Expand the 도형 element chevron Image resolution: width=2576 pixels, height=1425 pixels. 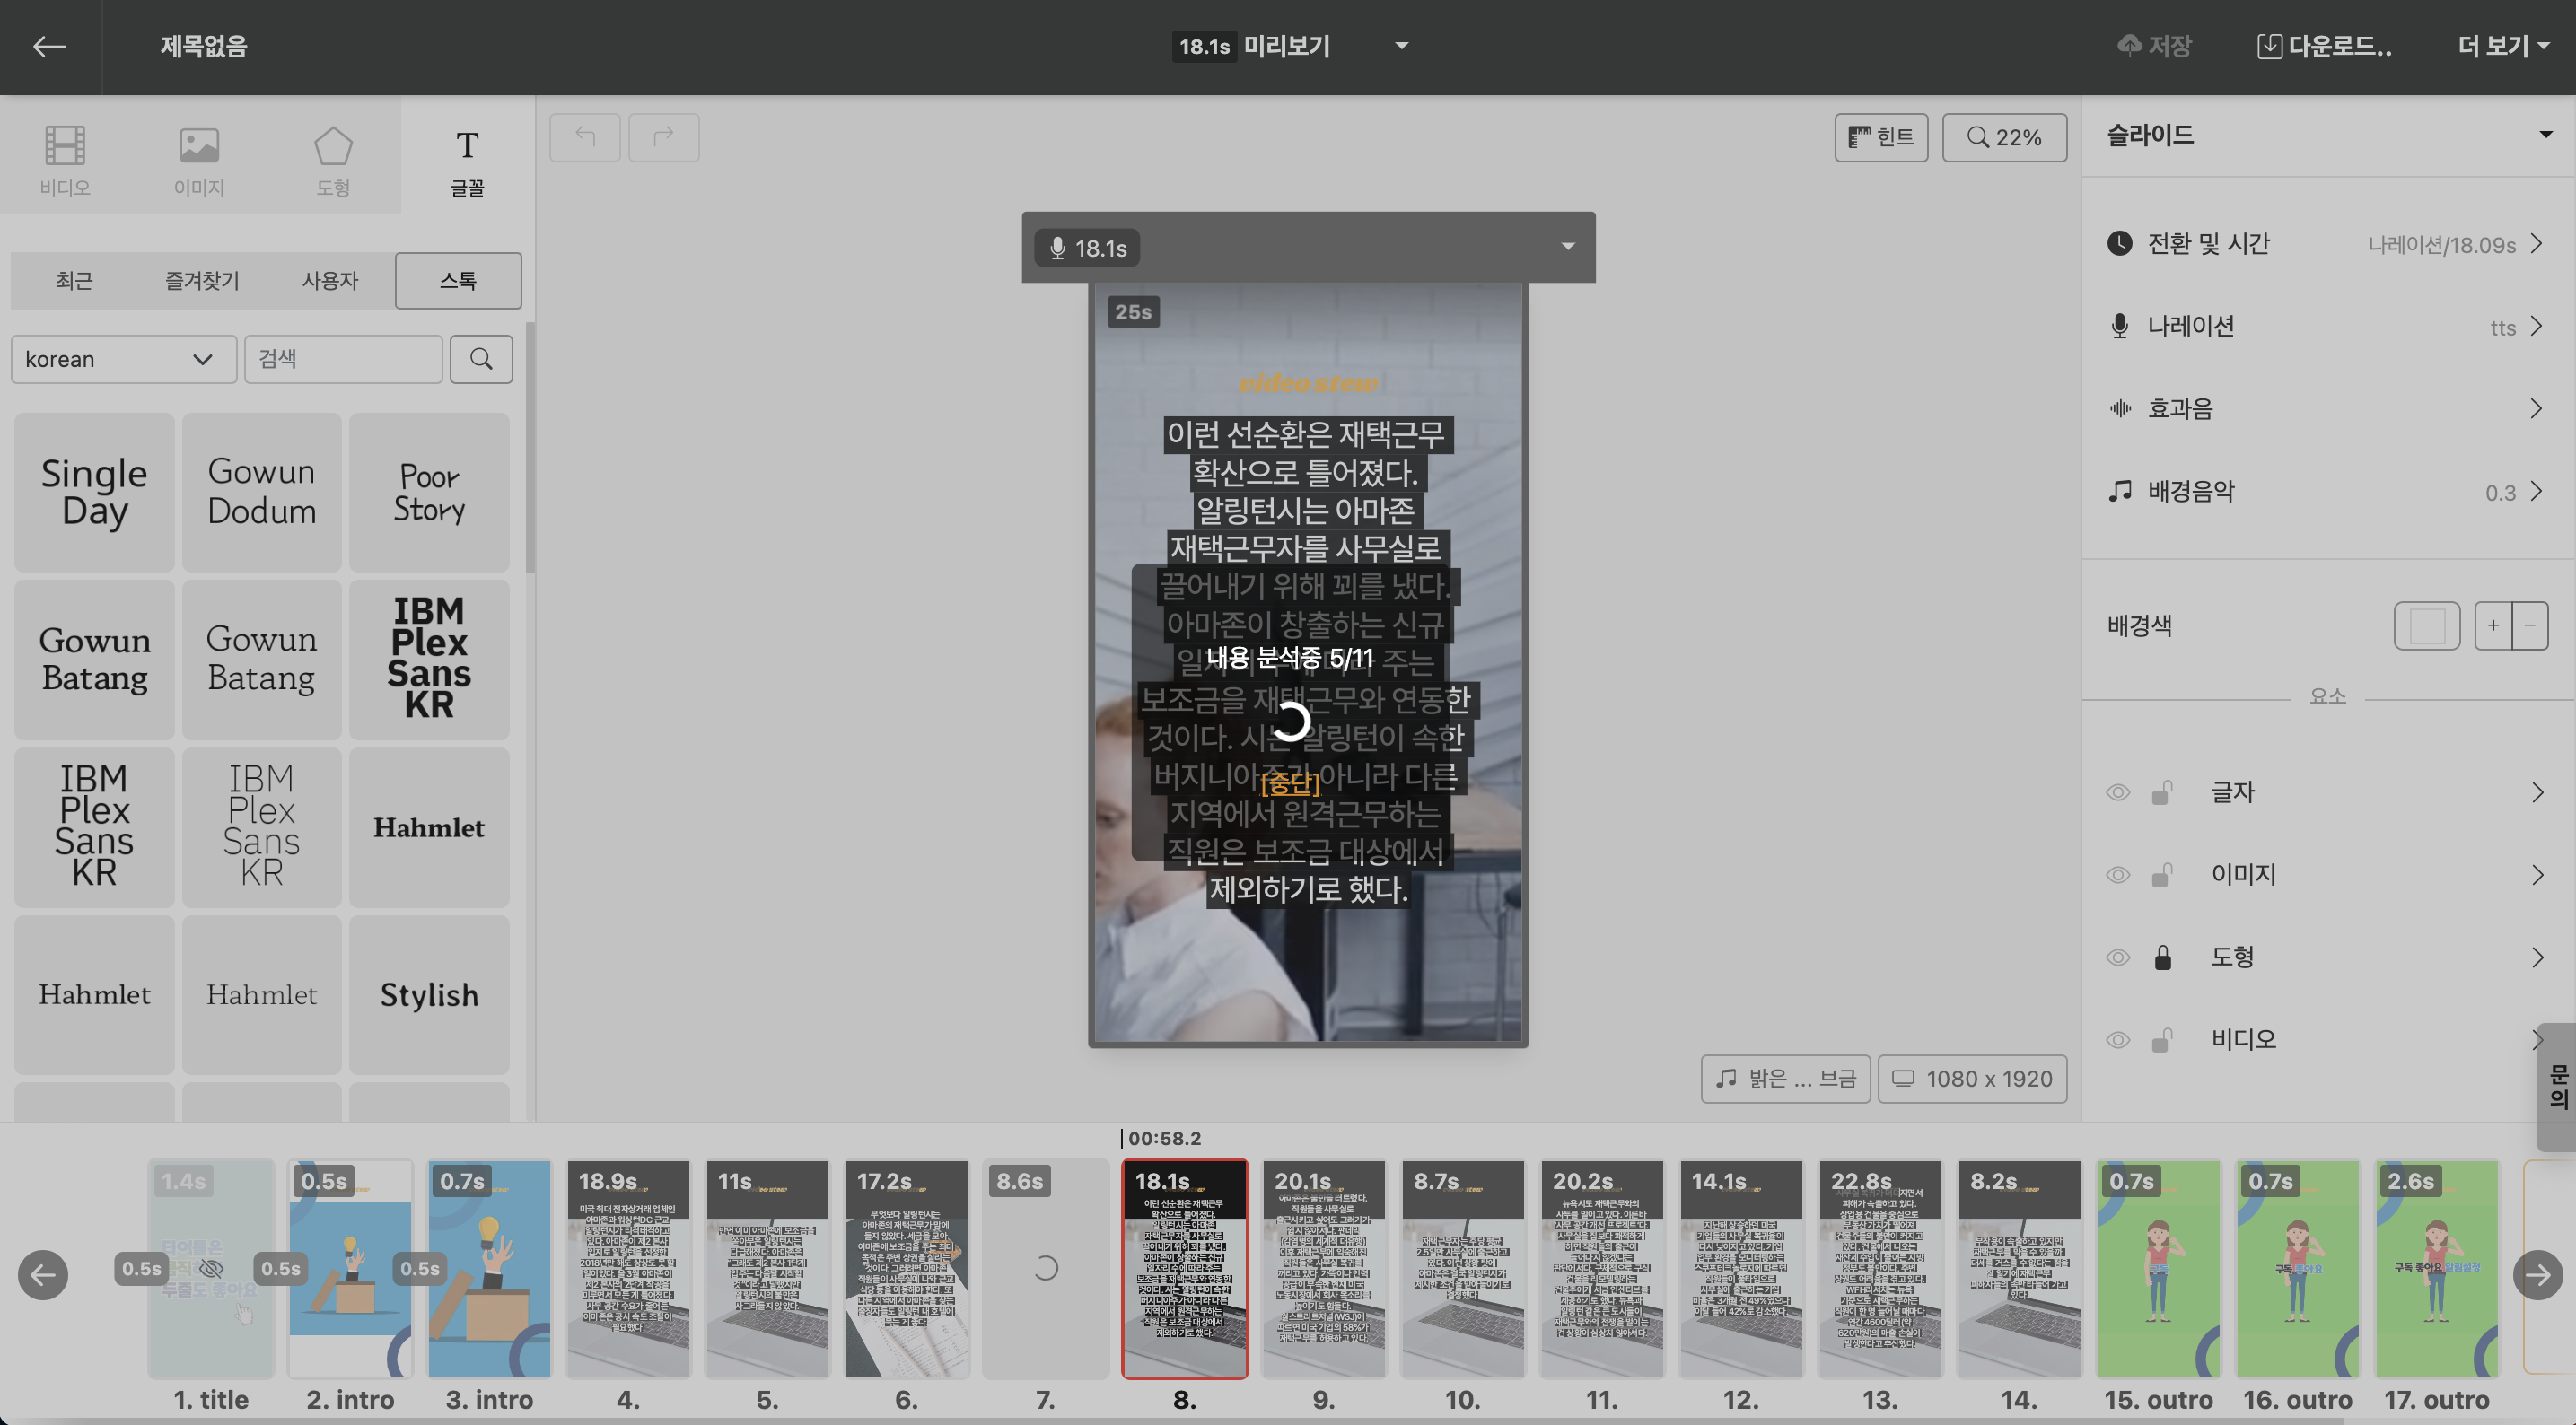click(2537, 958)
